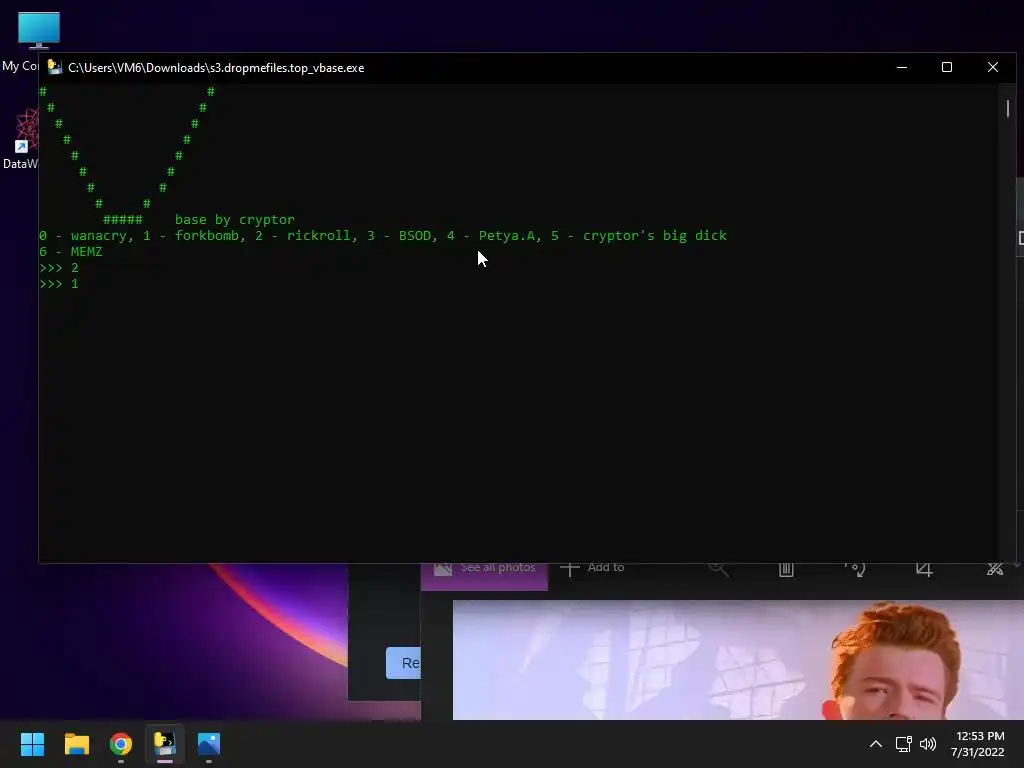Click the 'base by cryptor' text
The height and width of the screenshot is (768, 1024).
234,219
